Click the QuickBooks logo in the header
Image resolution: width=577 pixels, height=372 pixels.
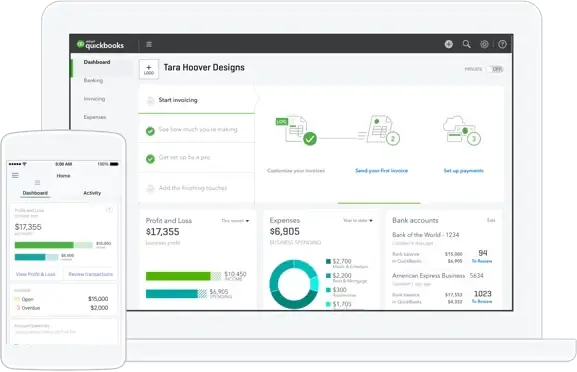(x=100, y=45)
